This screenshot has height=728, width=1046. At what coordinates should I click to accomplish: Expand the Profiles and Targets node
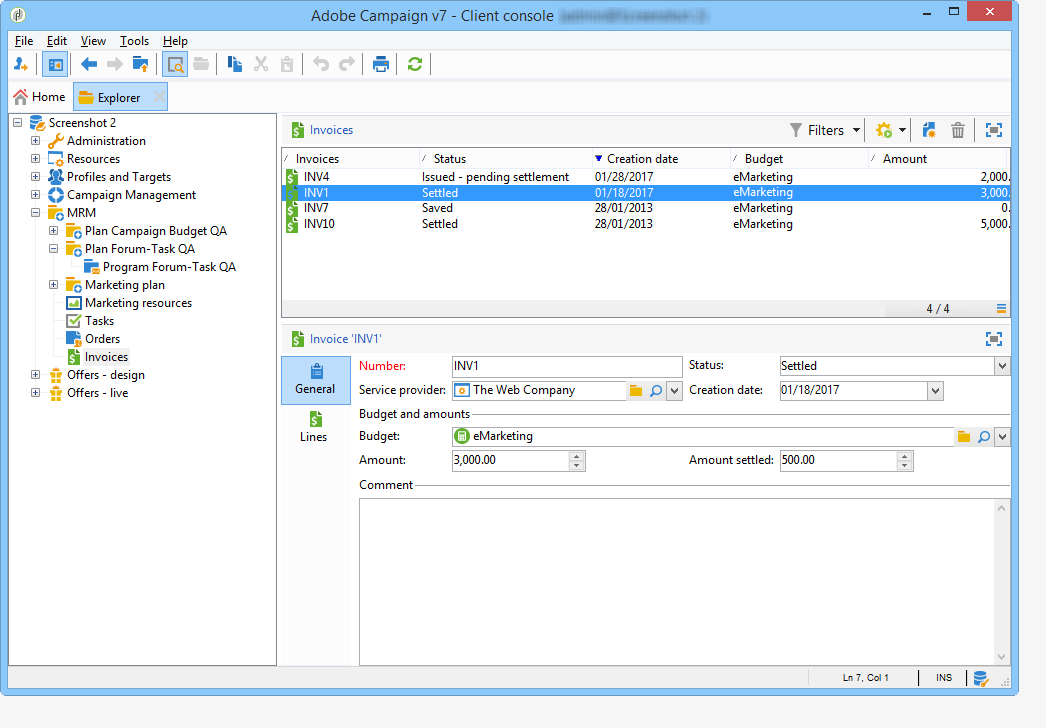[35, 177]
